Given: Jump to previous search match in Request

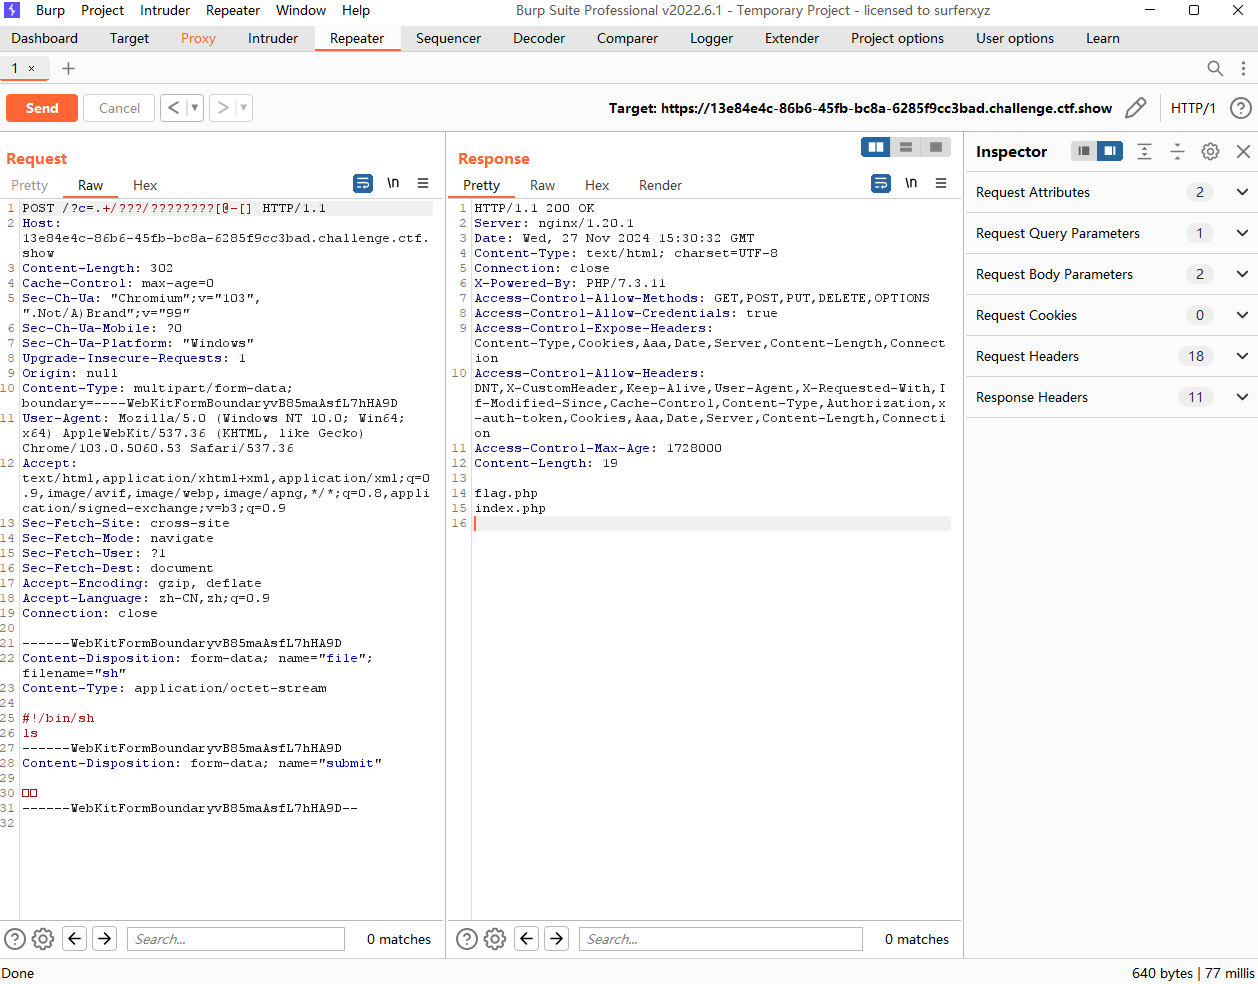Looking at the screenshot, I should click(75, 938).
